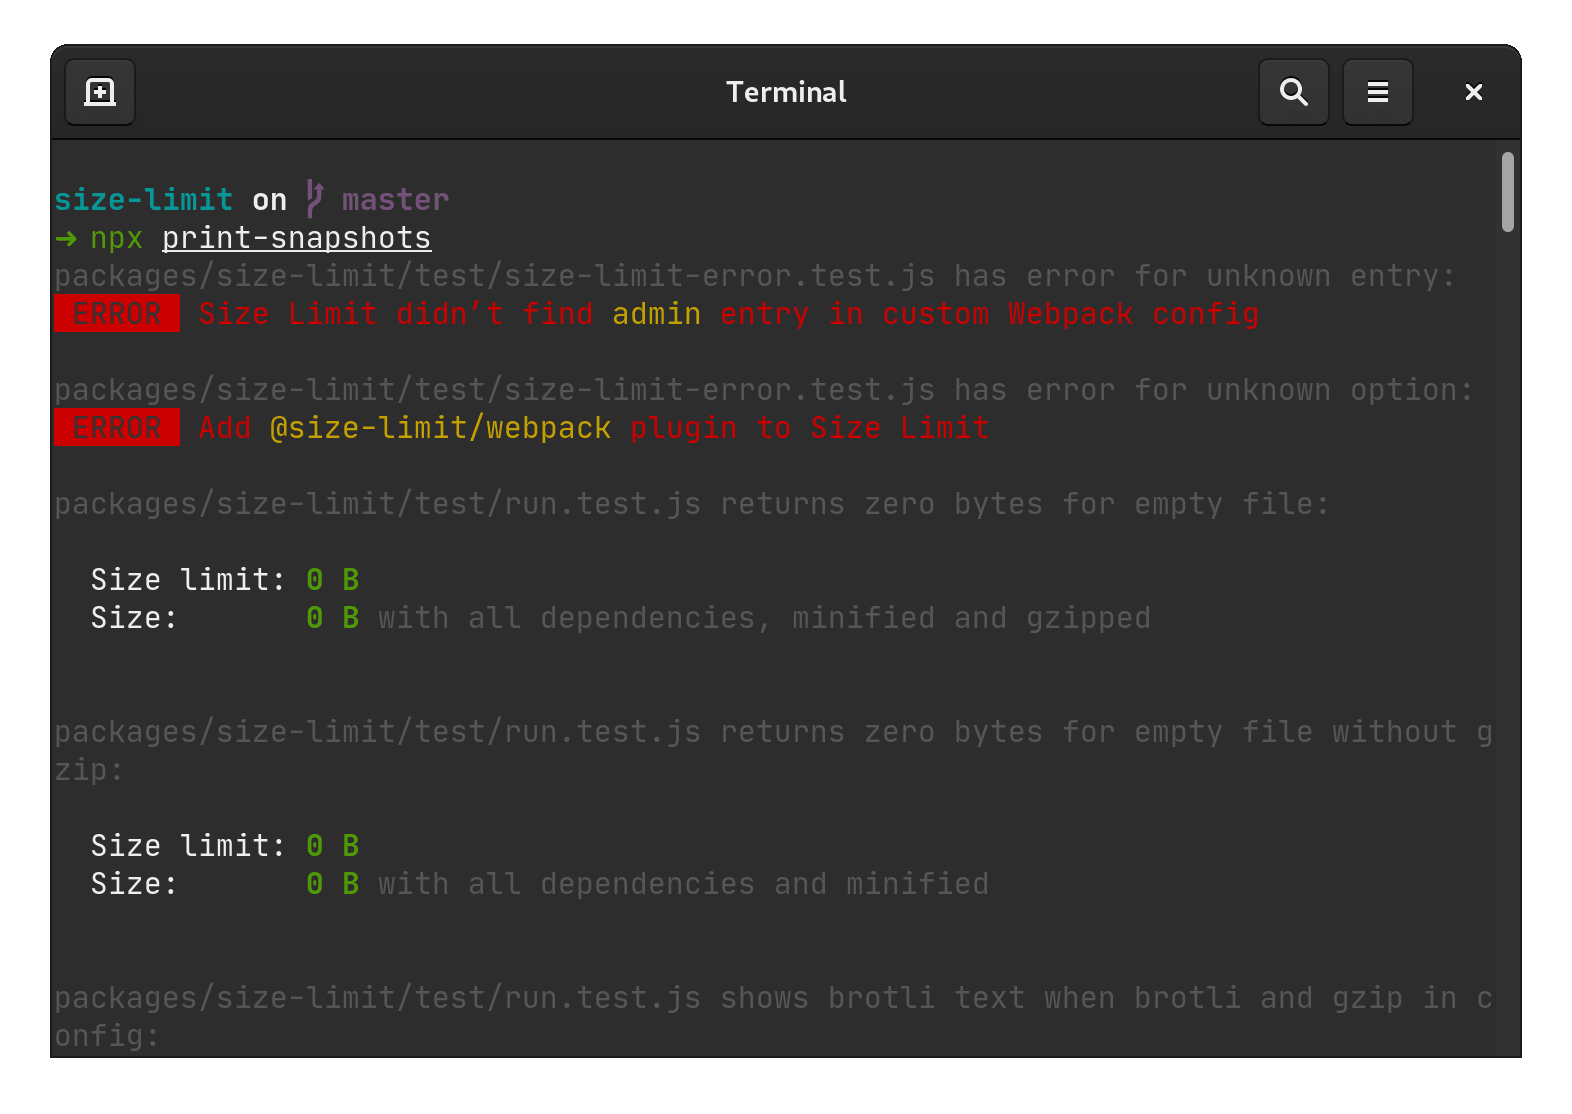Click the underlined print-snapshots command
This screenshot has width=1572, height=1114.
click(297, 238)
